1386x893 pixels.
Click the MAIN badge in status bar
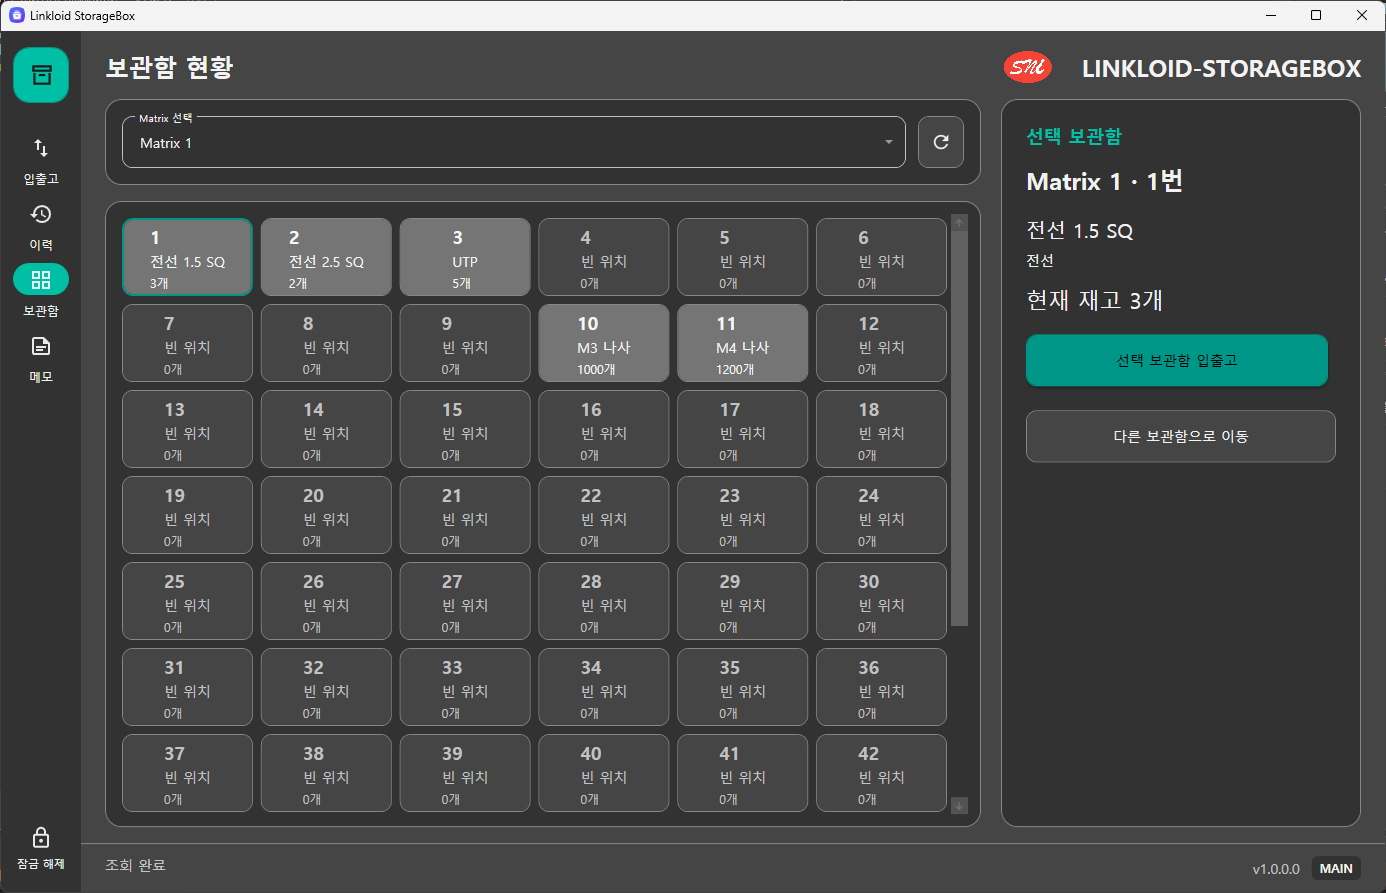[1336, 868]
